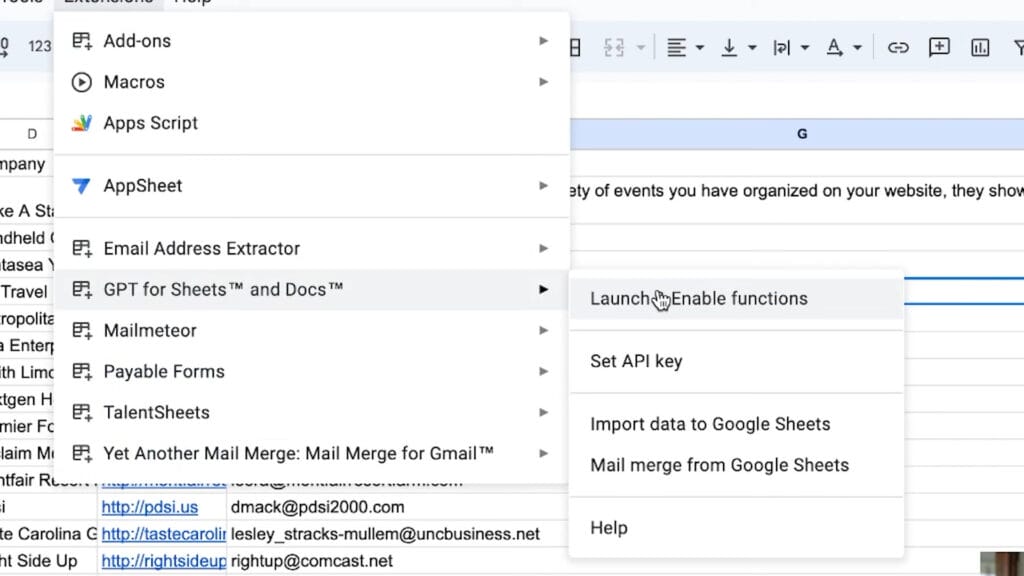Image resolution: width=1024 pixels, height=576 pixels.
Task: Click the TalentSheets add-on icon
Action: click(82, 413)
